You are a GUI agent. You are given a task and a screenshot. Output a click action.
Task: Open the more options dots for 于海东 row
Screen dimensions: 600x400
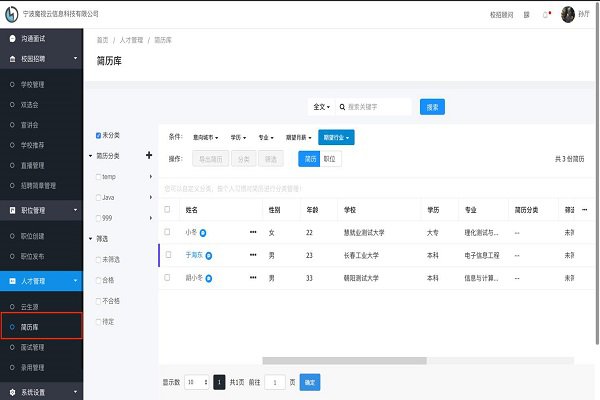[x=253, y=255]
